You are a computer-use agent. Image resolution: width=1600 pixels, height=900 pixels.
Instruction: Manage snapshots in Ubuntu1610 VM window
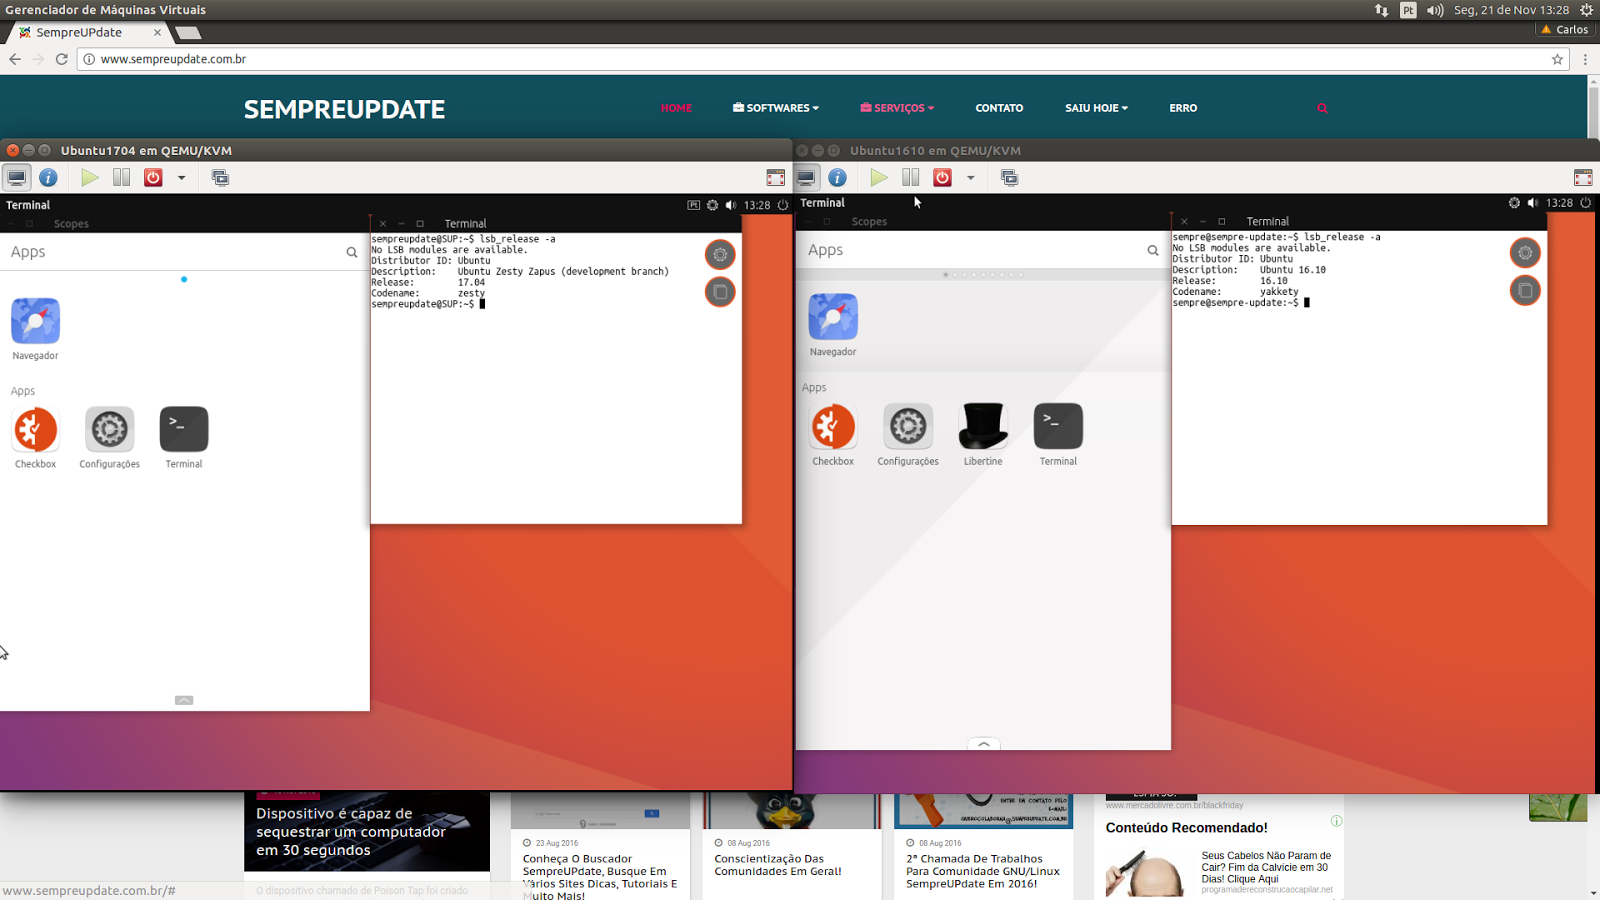pyautogui.click(x=1009, y=178)
